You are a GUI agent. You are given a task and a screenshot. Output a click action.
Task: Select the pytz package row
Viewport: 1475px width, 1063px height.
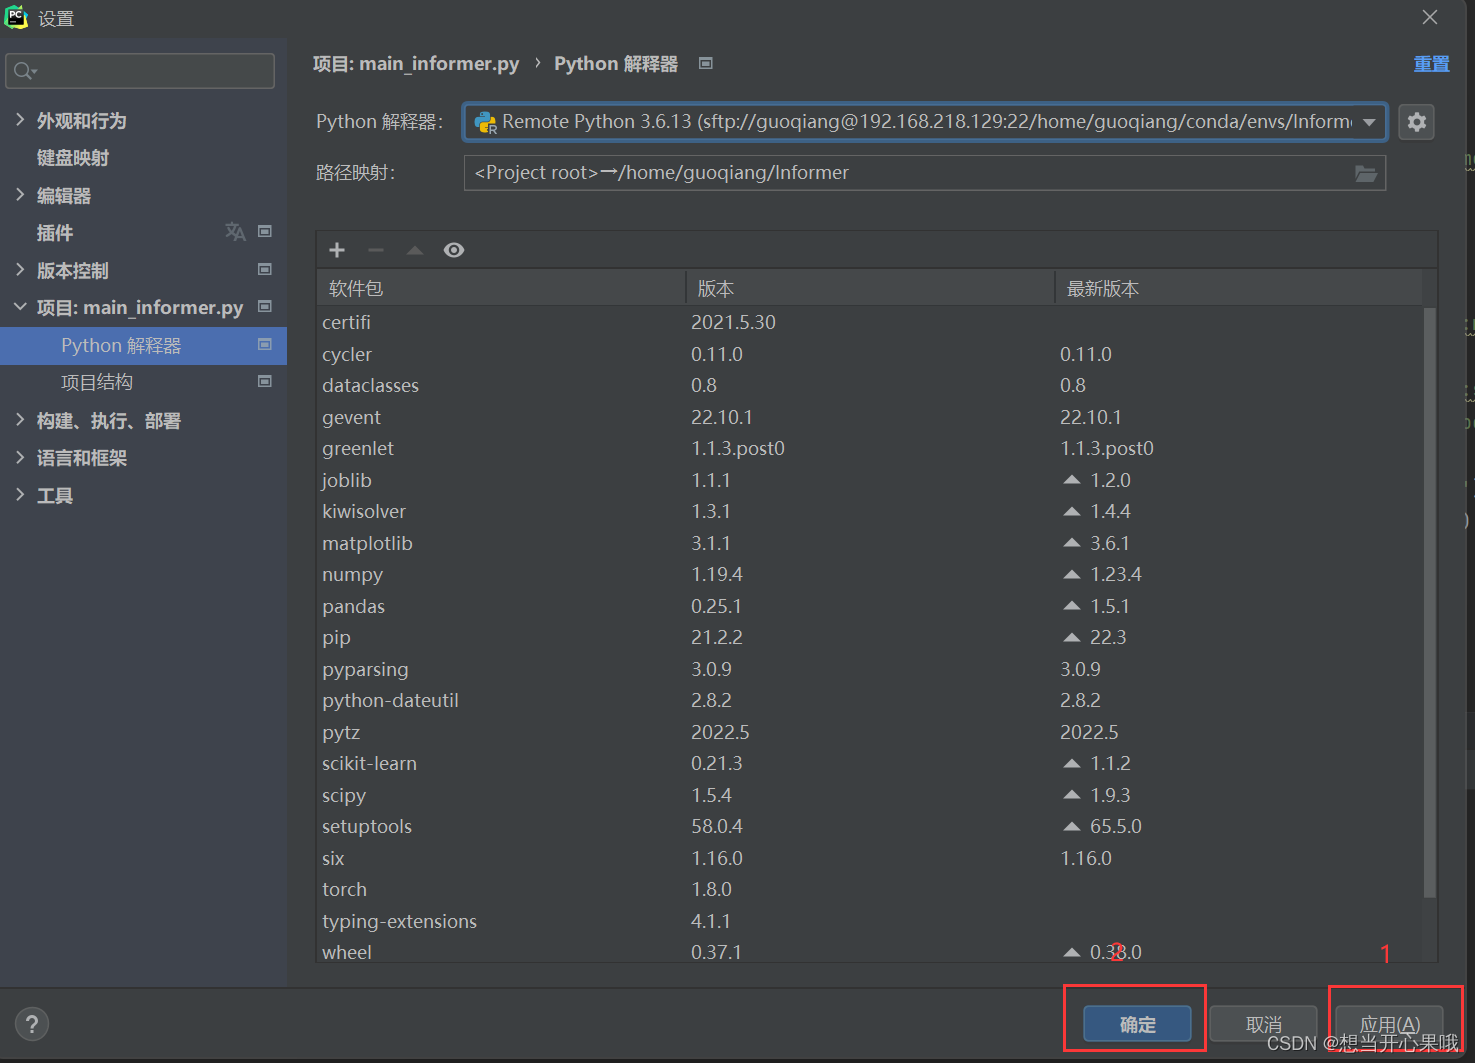click(x=870, y=732)
